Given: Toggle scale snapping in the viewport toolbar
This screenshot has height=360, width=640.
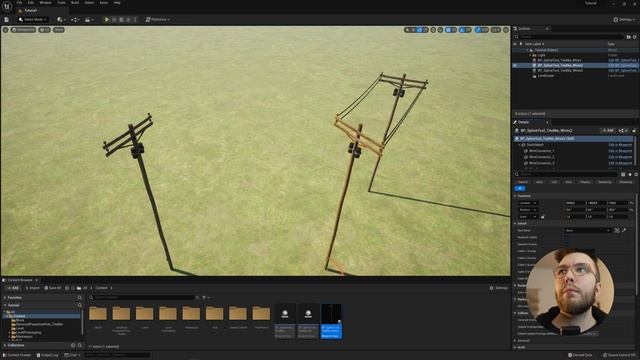Looking at the screenshot, I should pos(478,30).
